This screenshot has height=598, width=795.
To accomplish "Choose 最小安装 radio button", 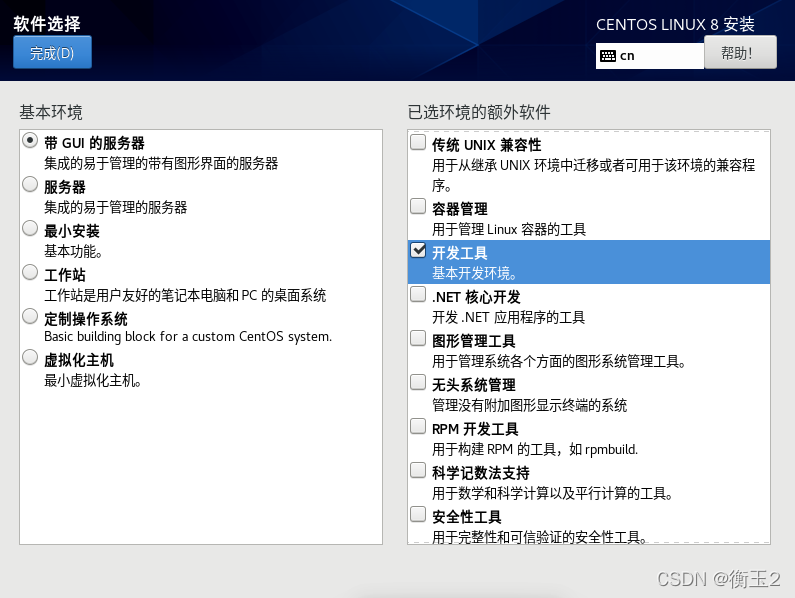I will (30, 228).
